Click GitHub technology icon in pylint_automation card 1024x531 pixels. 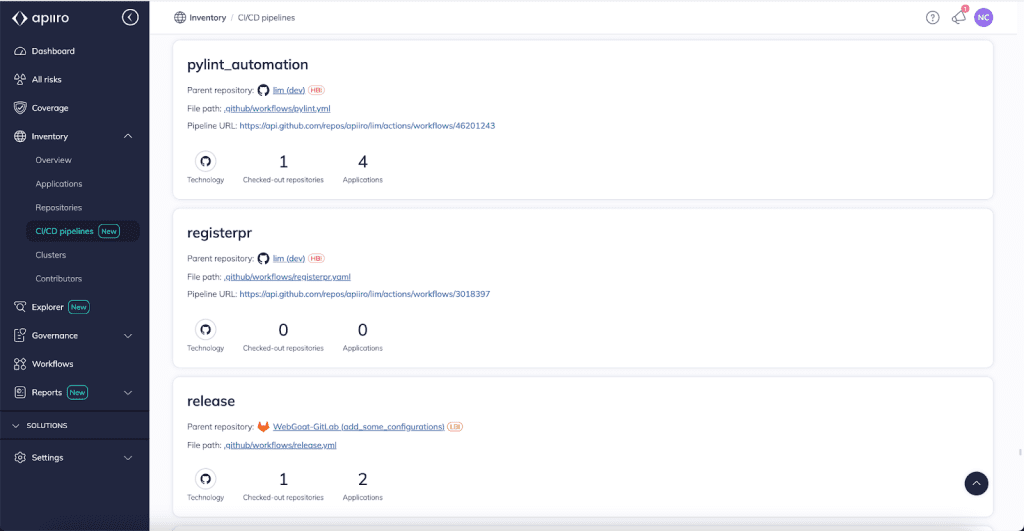(x=206, y=161)
